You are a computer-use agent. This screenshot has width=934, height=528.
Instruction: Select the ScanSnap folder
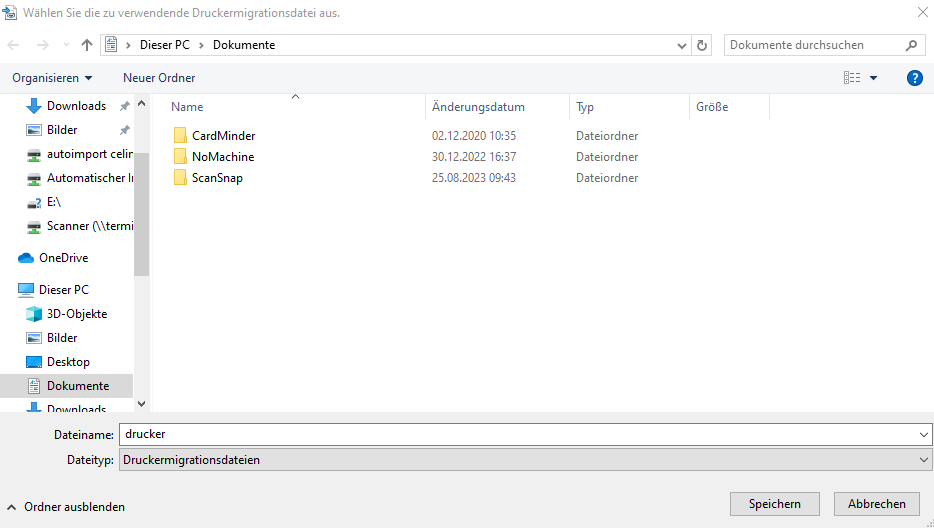[217, 178]
